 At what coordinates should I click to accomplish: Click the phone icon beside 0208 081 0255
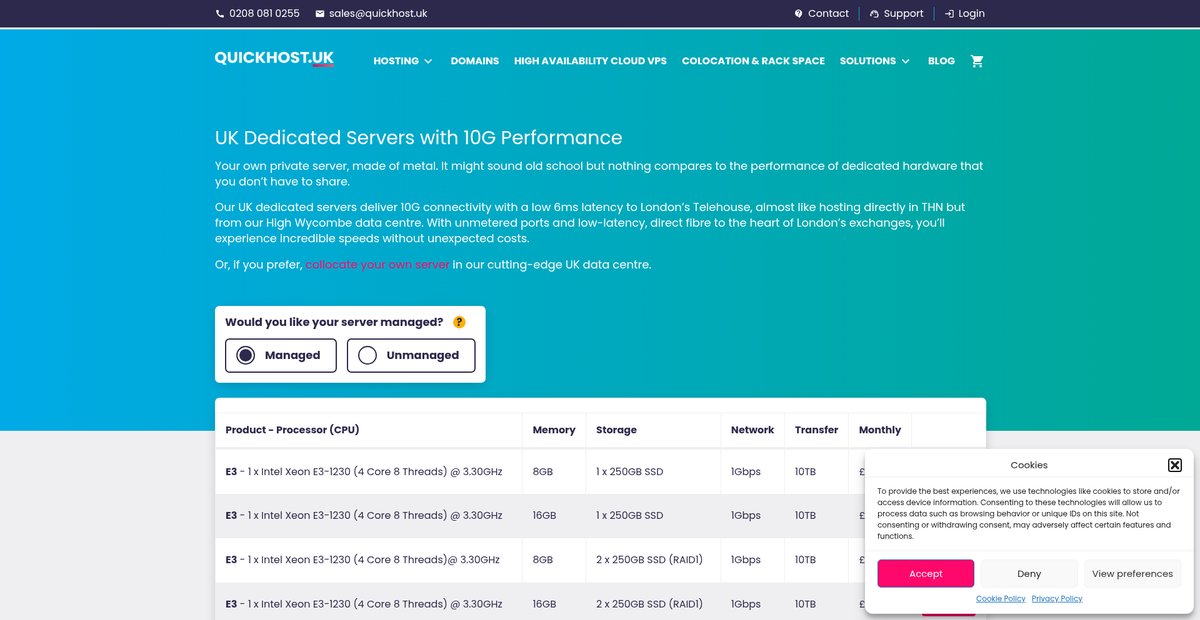pos(220,14)
